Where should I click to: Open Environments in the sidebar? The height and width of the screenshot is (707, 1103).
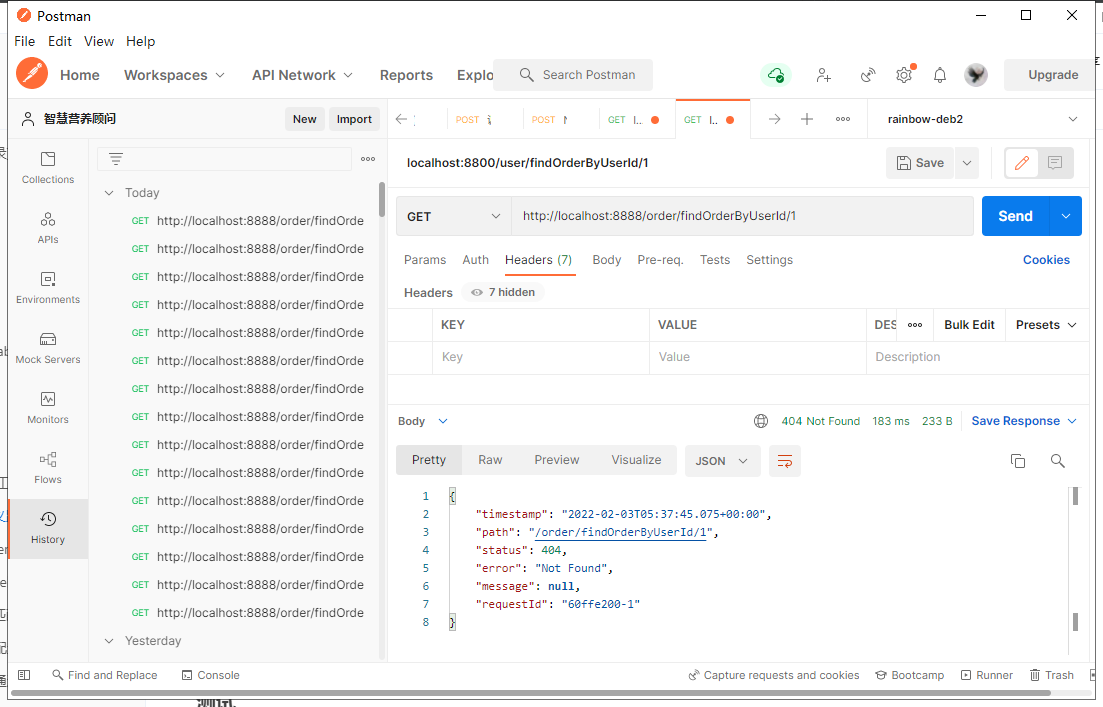click(48, 288)
